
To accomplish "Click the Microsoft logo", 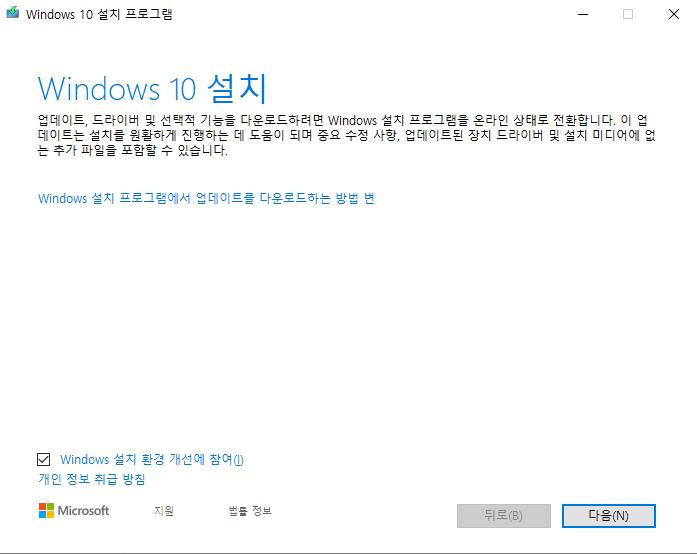I will (x=74, y=510).
